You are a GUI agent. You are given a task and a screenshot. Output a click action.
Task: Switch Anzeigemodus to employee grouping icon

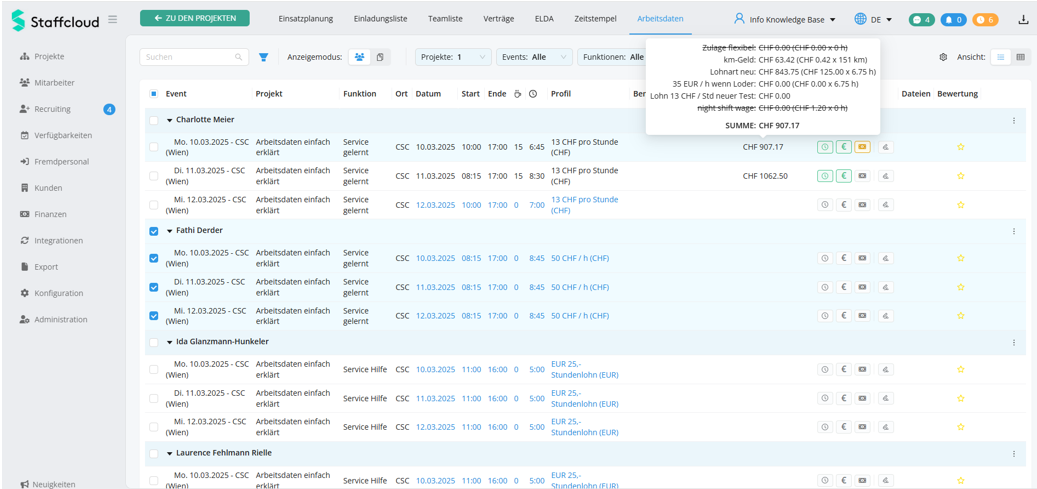(x=359, y=57)
